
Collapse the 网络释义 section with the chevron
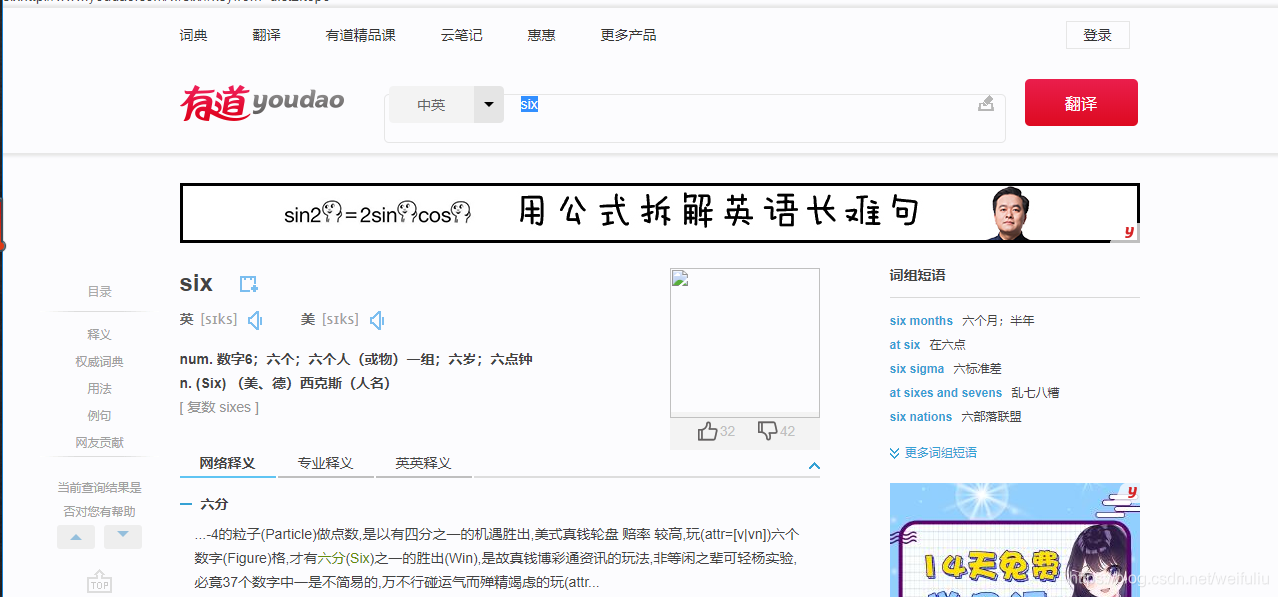click(x=814, y=466)
